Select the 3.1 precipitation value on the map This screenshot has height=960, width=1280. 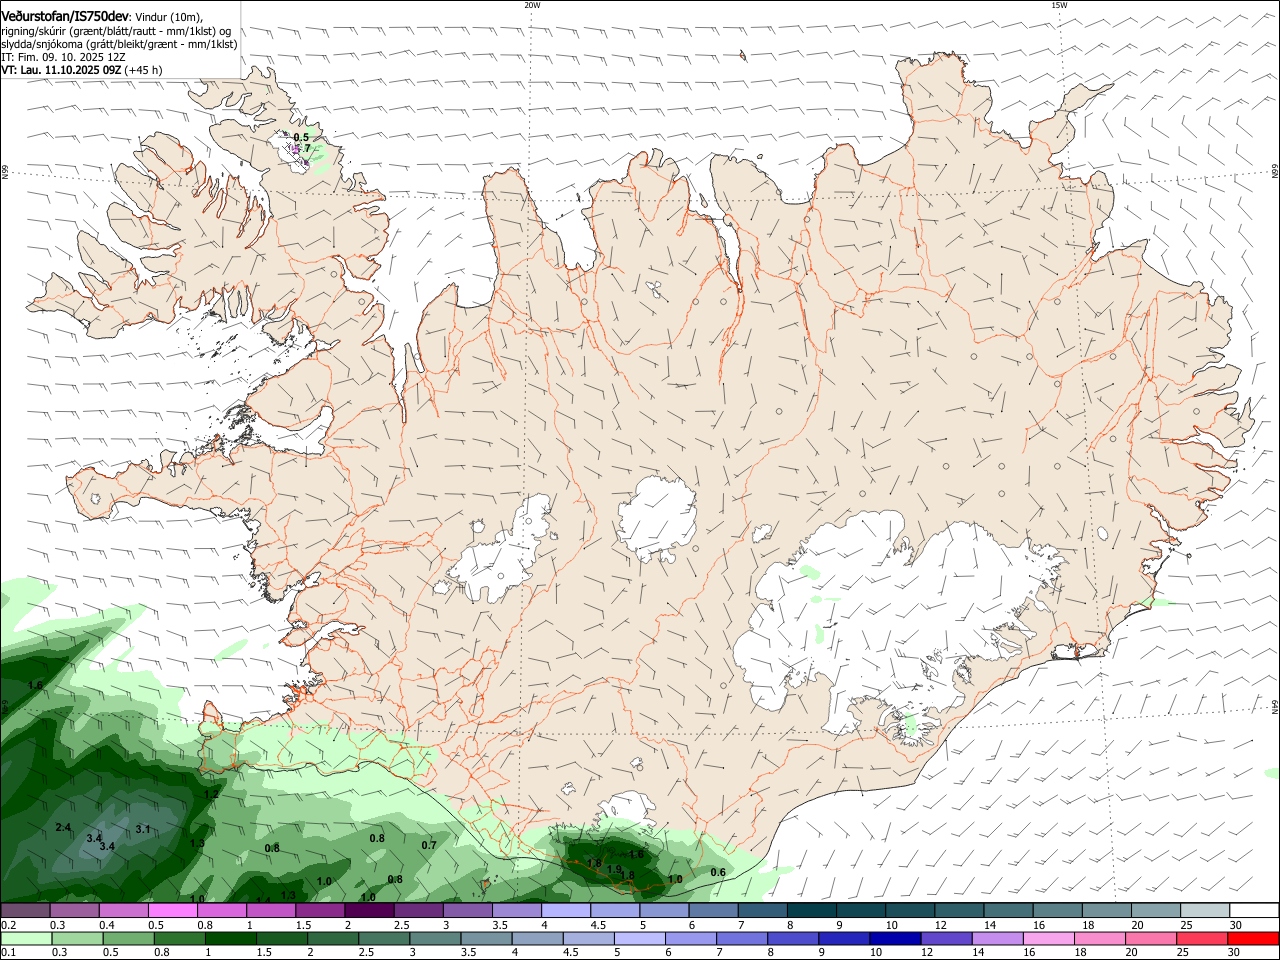[143, 829]
